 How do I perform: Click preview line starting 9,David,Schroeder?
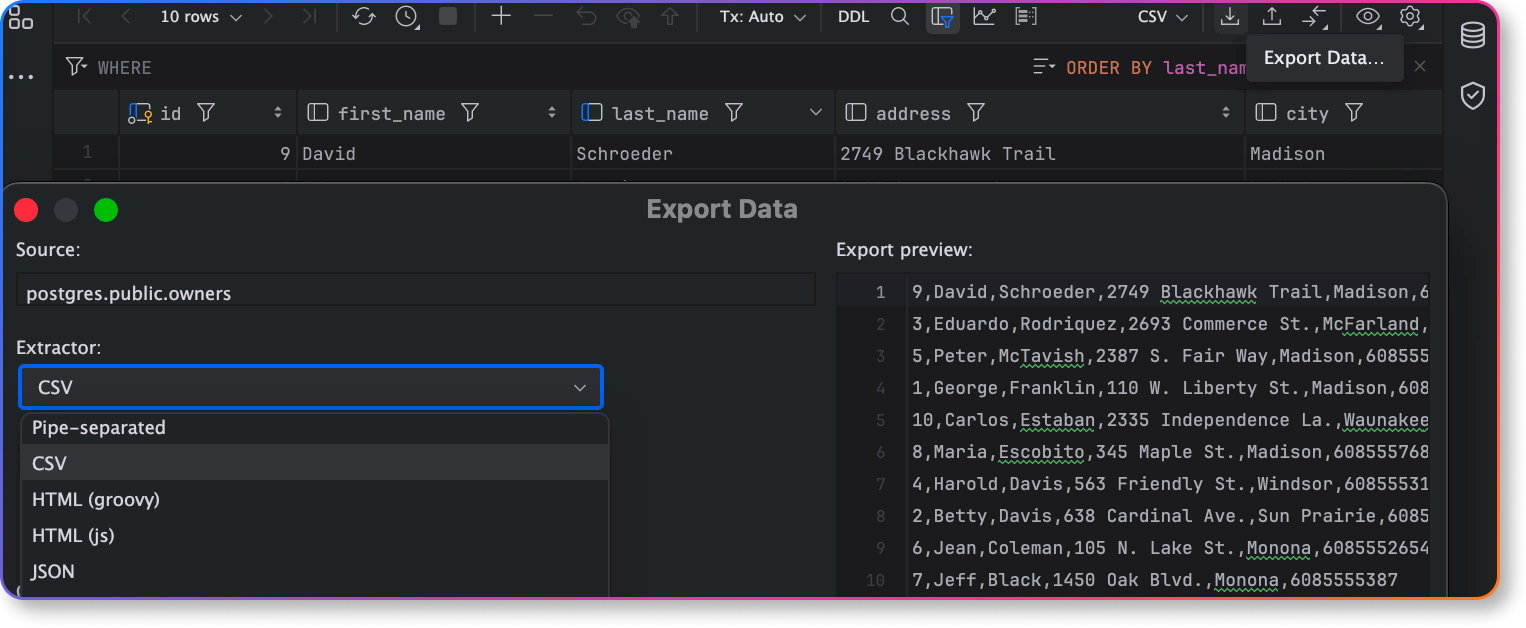click(1170, 292)
